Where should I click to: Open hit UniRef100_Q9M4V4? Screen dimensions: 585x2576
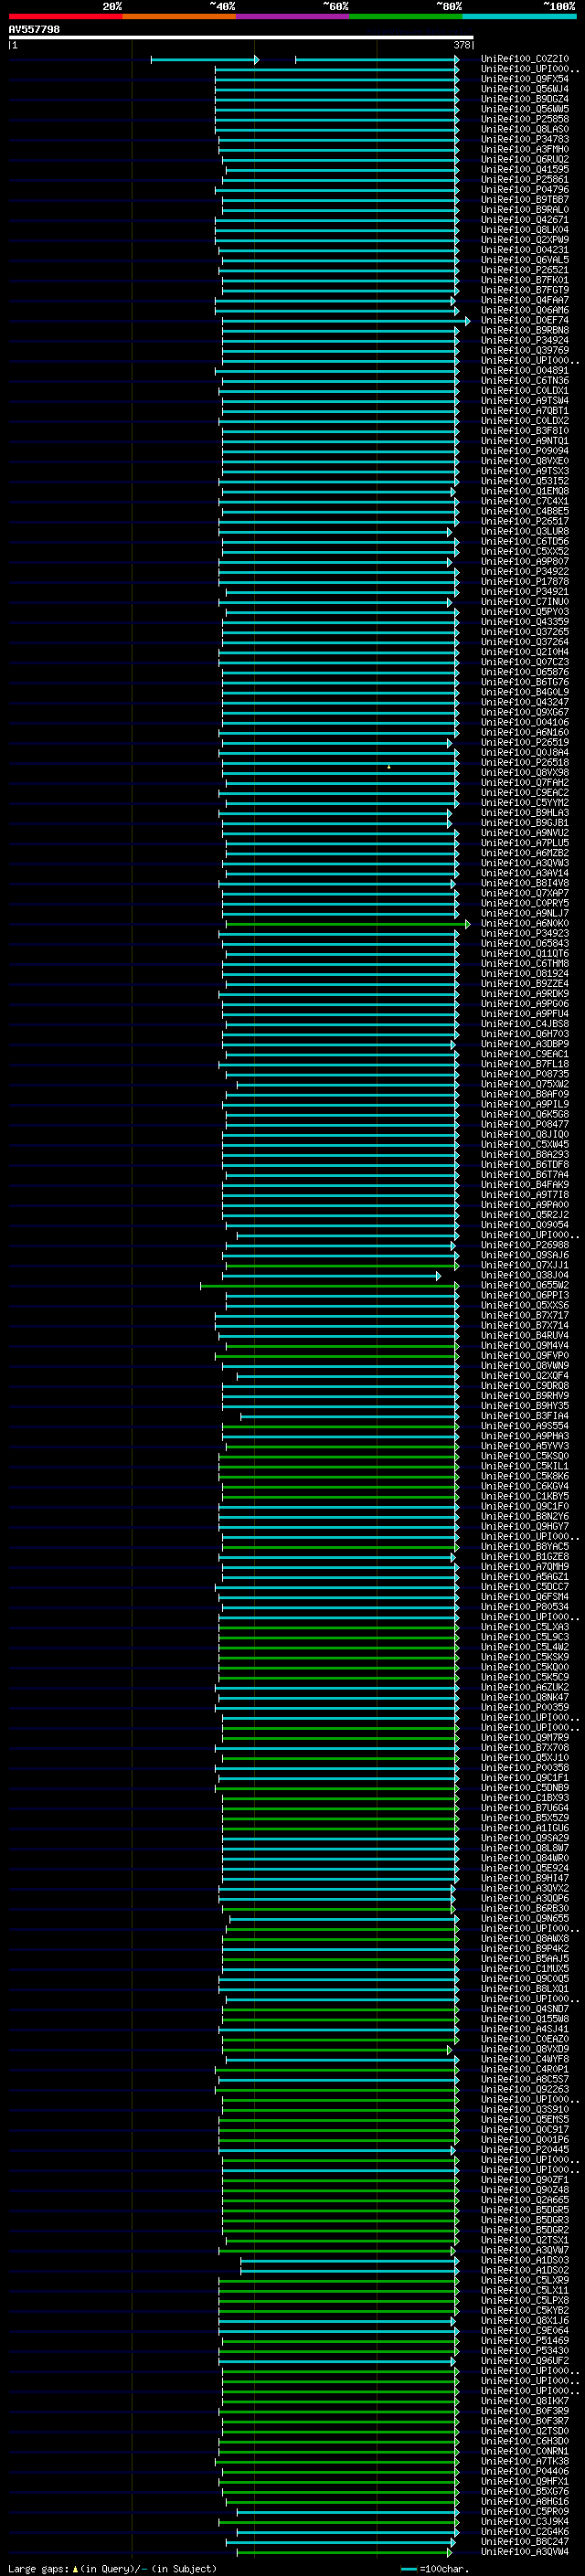coord(525,1345)
